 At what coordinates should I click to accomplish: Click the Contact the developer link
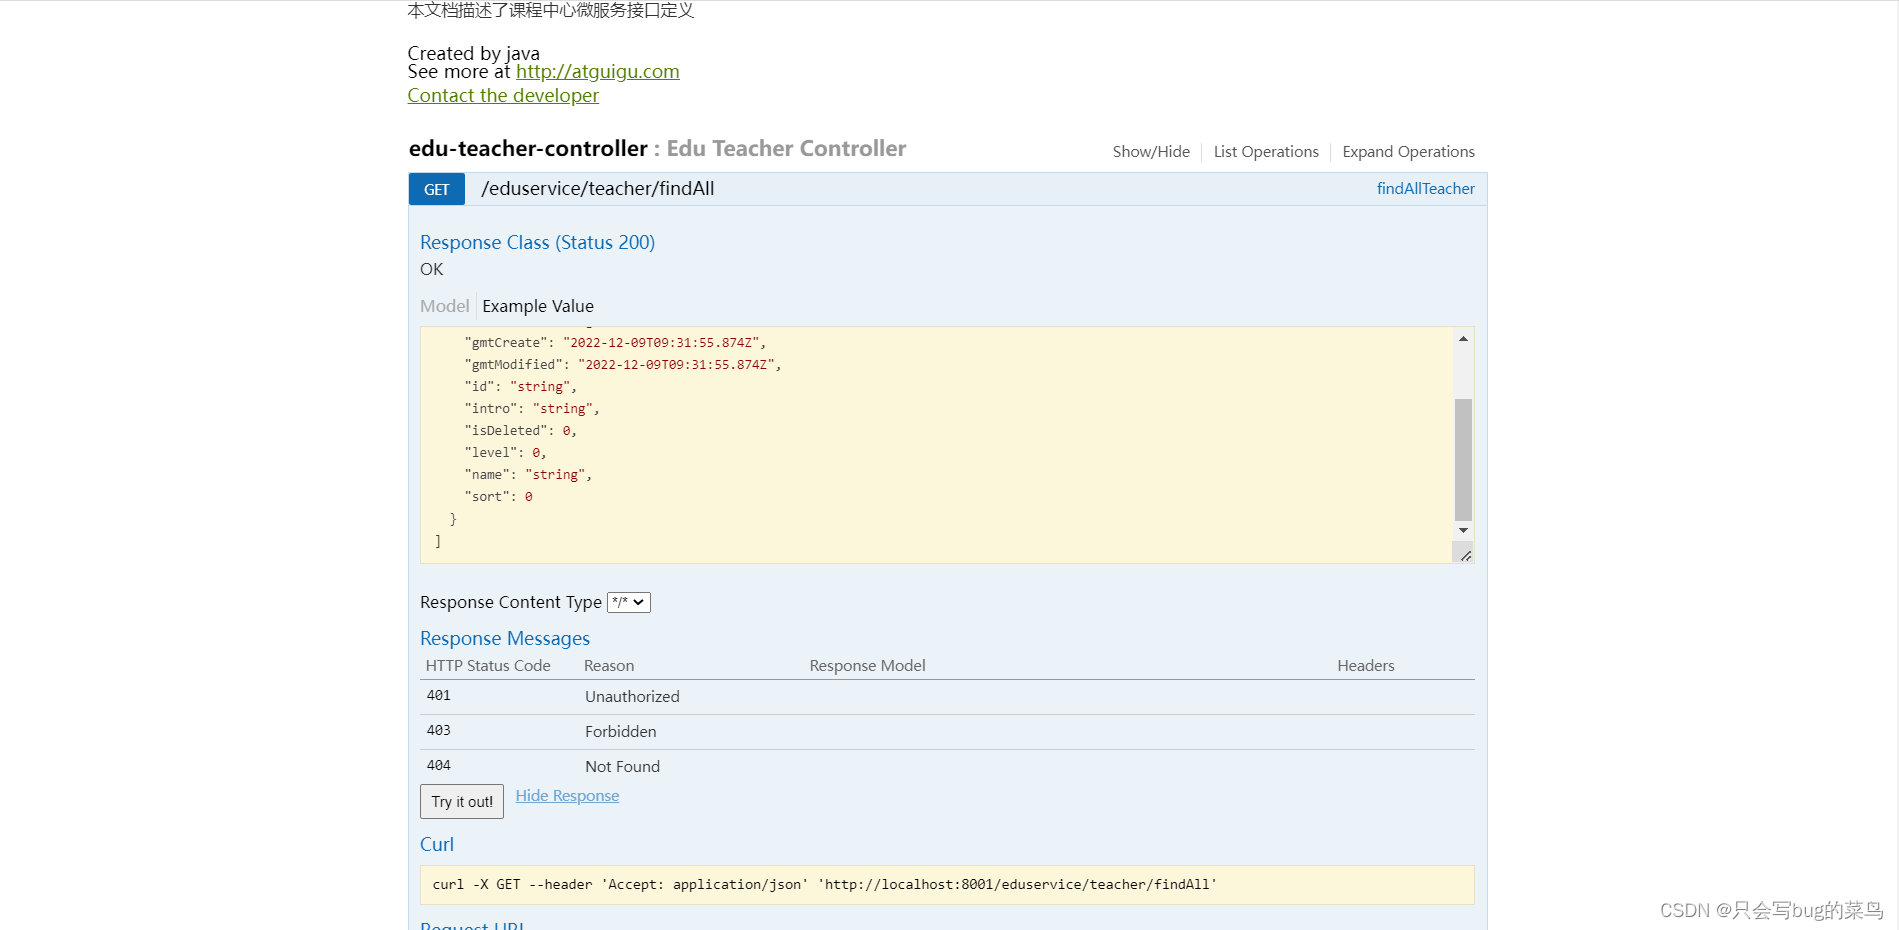[503, 95]
